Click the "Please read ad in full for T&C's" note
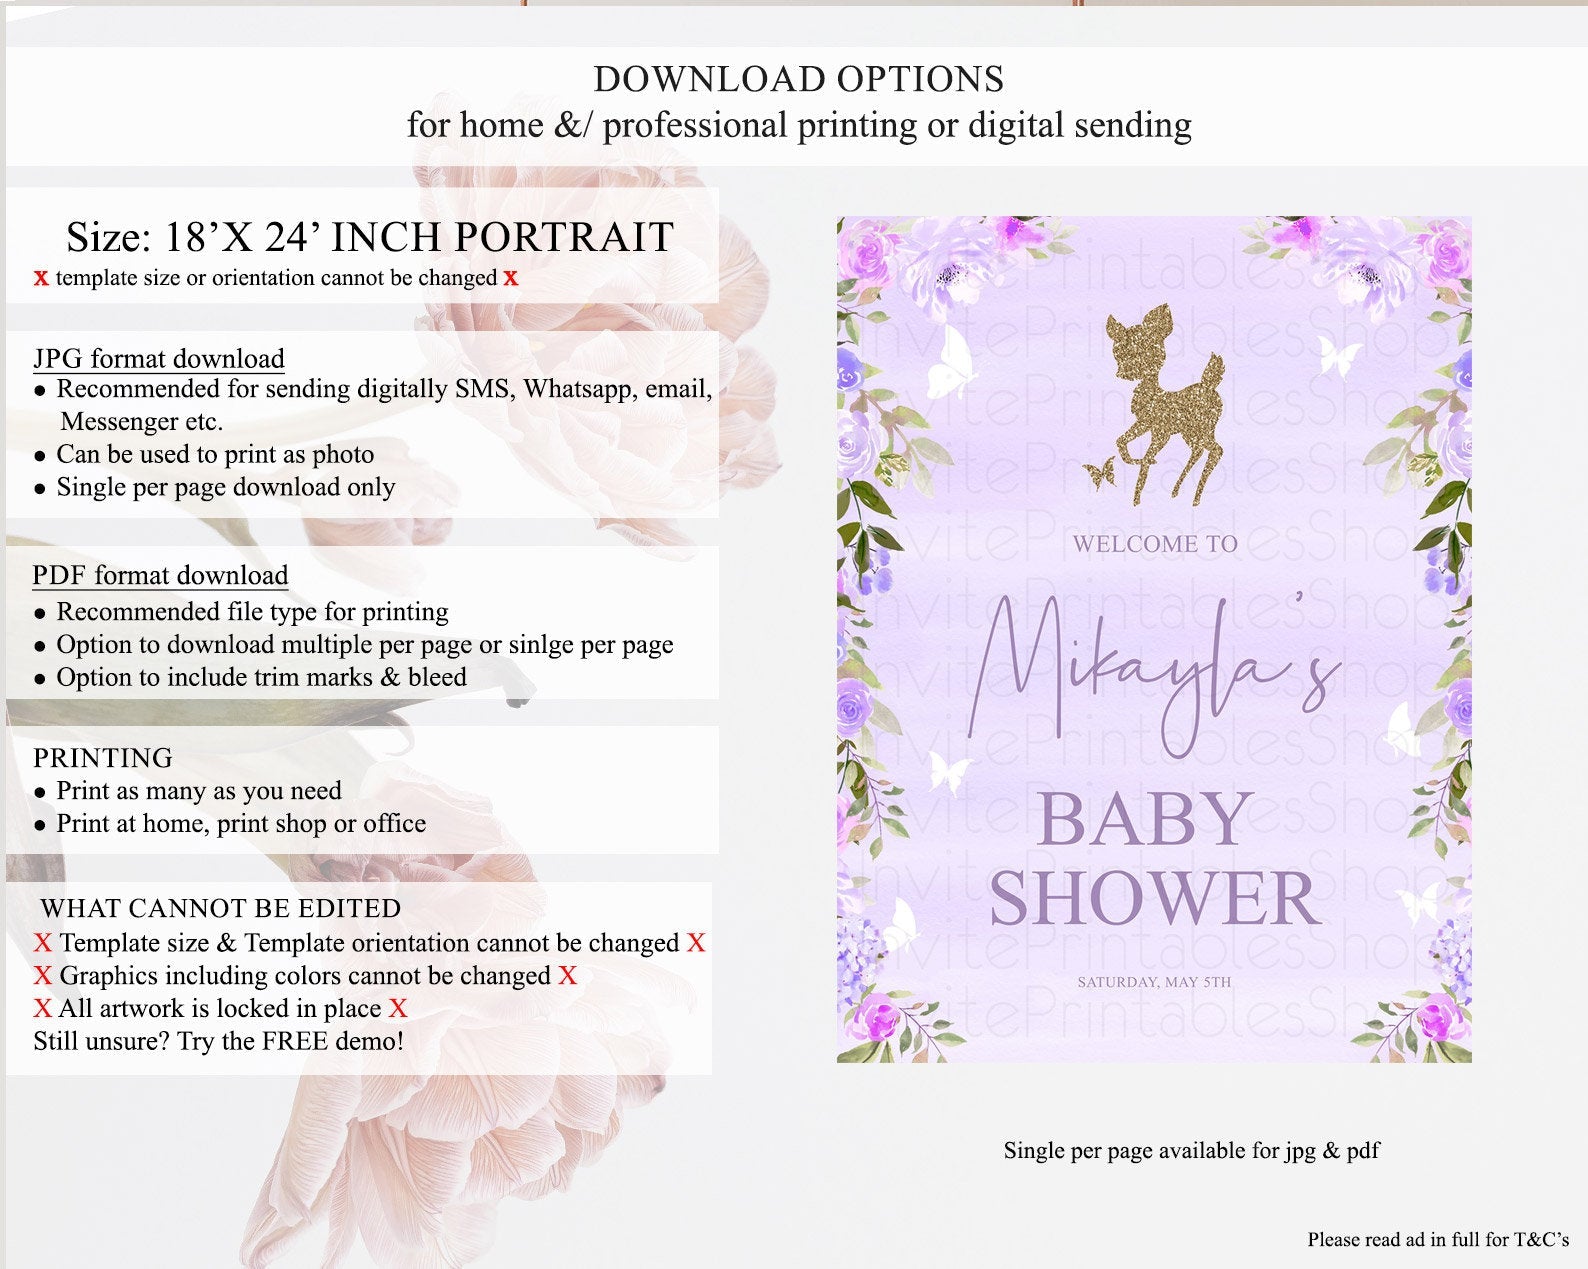Screen dimensions: 1588x1269 pyautogui.click(x=1438, y=1239)
